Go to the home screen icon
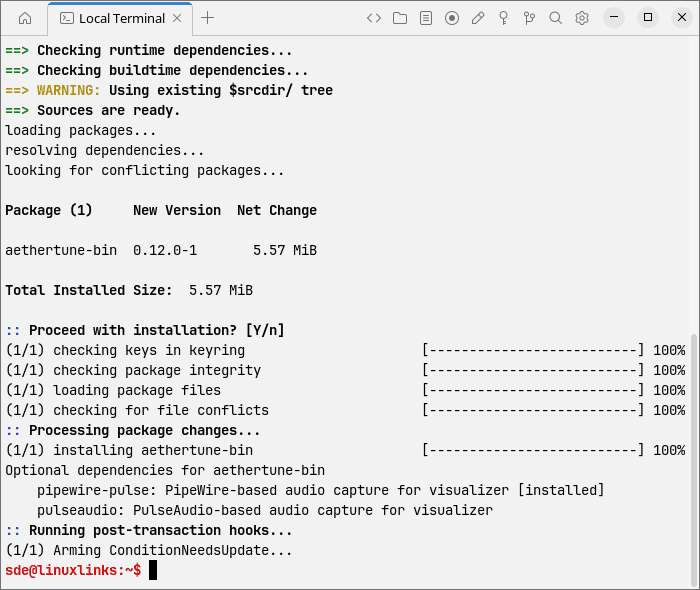The width and height of the screenshot is (700, 590). 25,18
